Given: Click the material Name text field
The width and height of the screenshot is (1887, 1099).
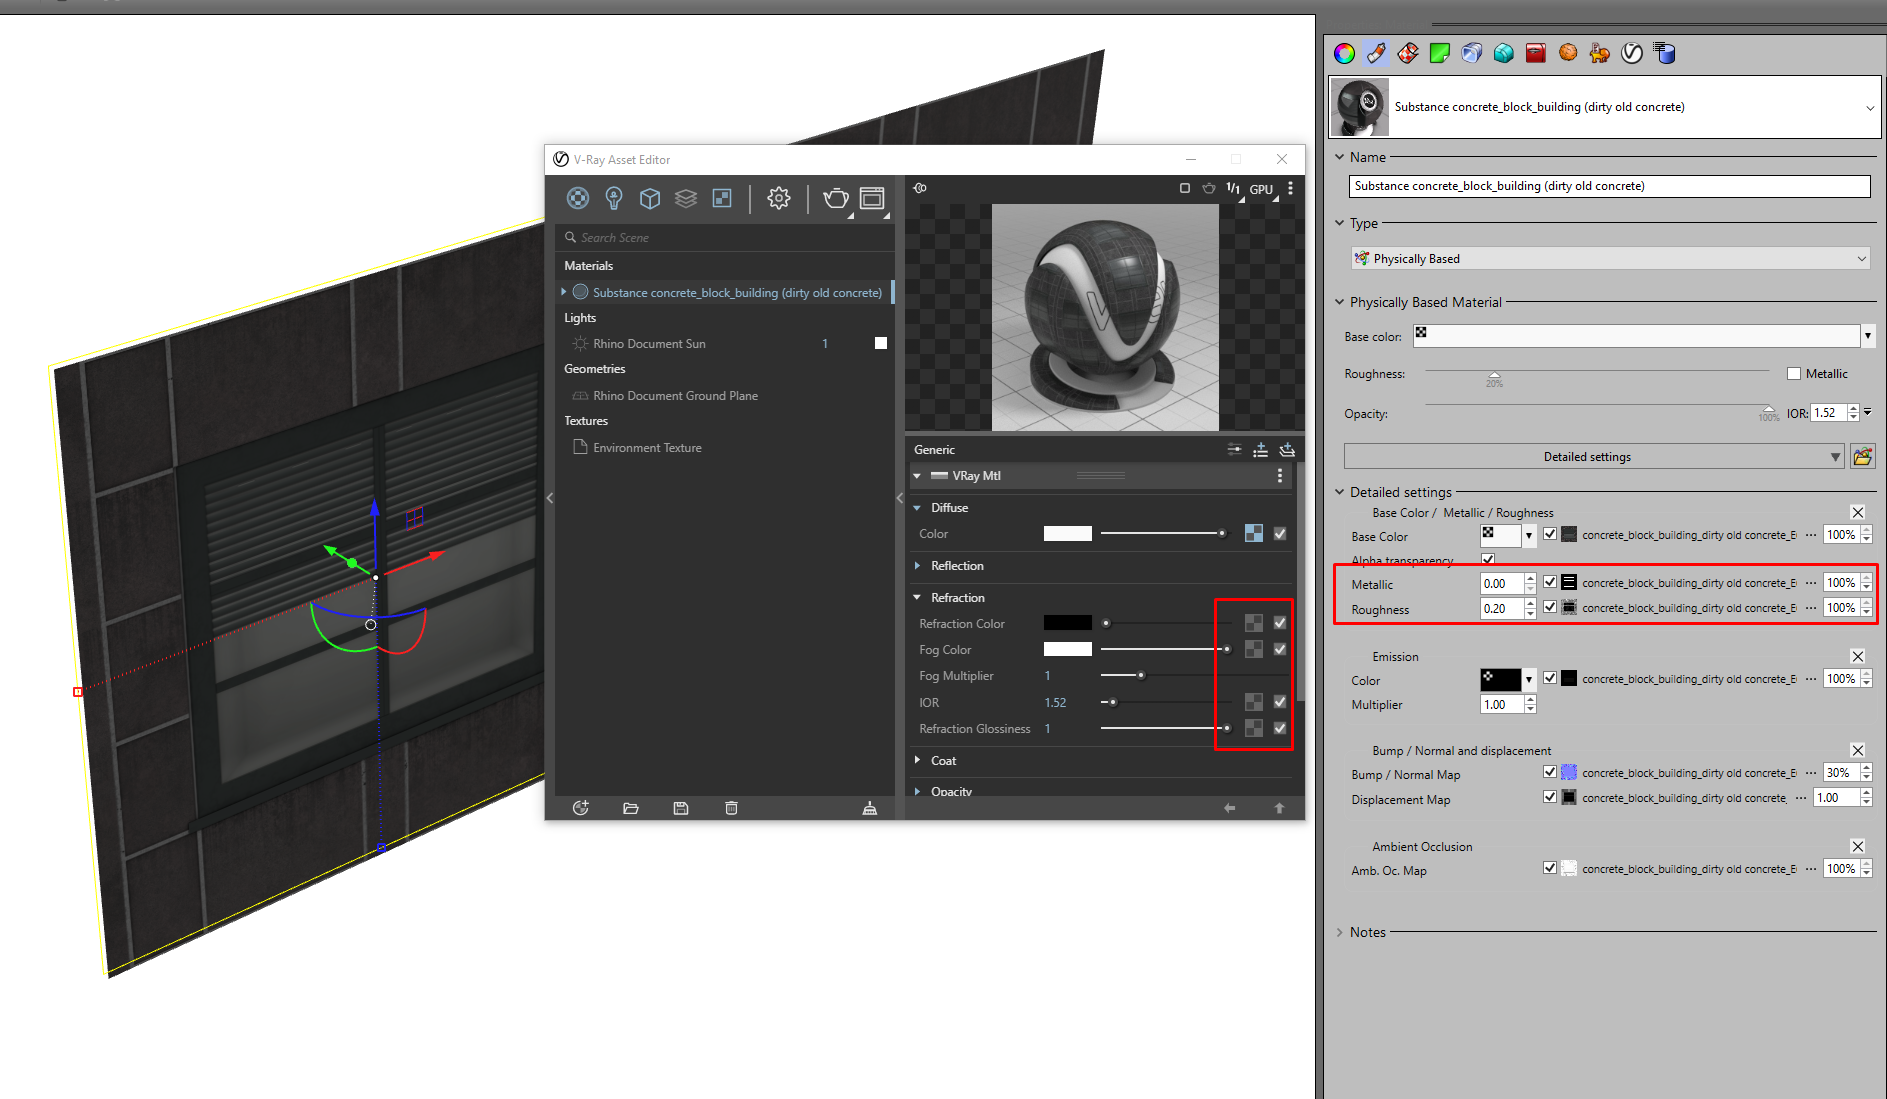Looking at the screenshot, I should 1610,186.
